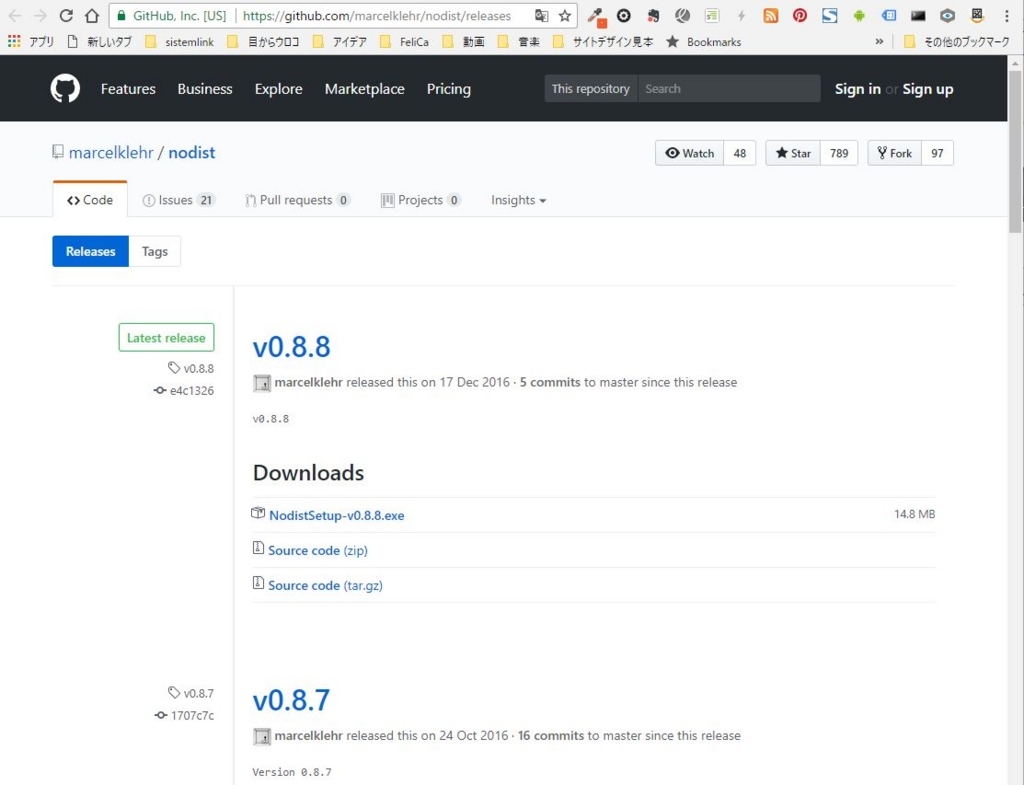Click the repository book icon beside marcelklehr
The height and width of the screenshot is (785, 1024).
coord(58,152)
